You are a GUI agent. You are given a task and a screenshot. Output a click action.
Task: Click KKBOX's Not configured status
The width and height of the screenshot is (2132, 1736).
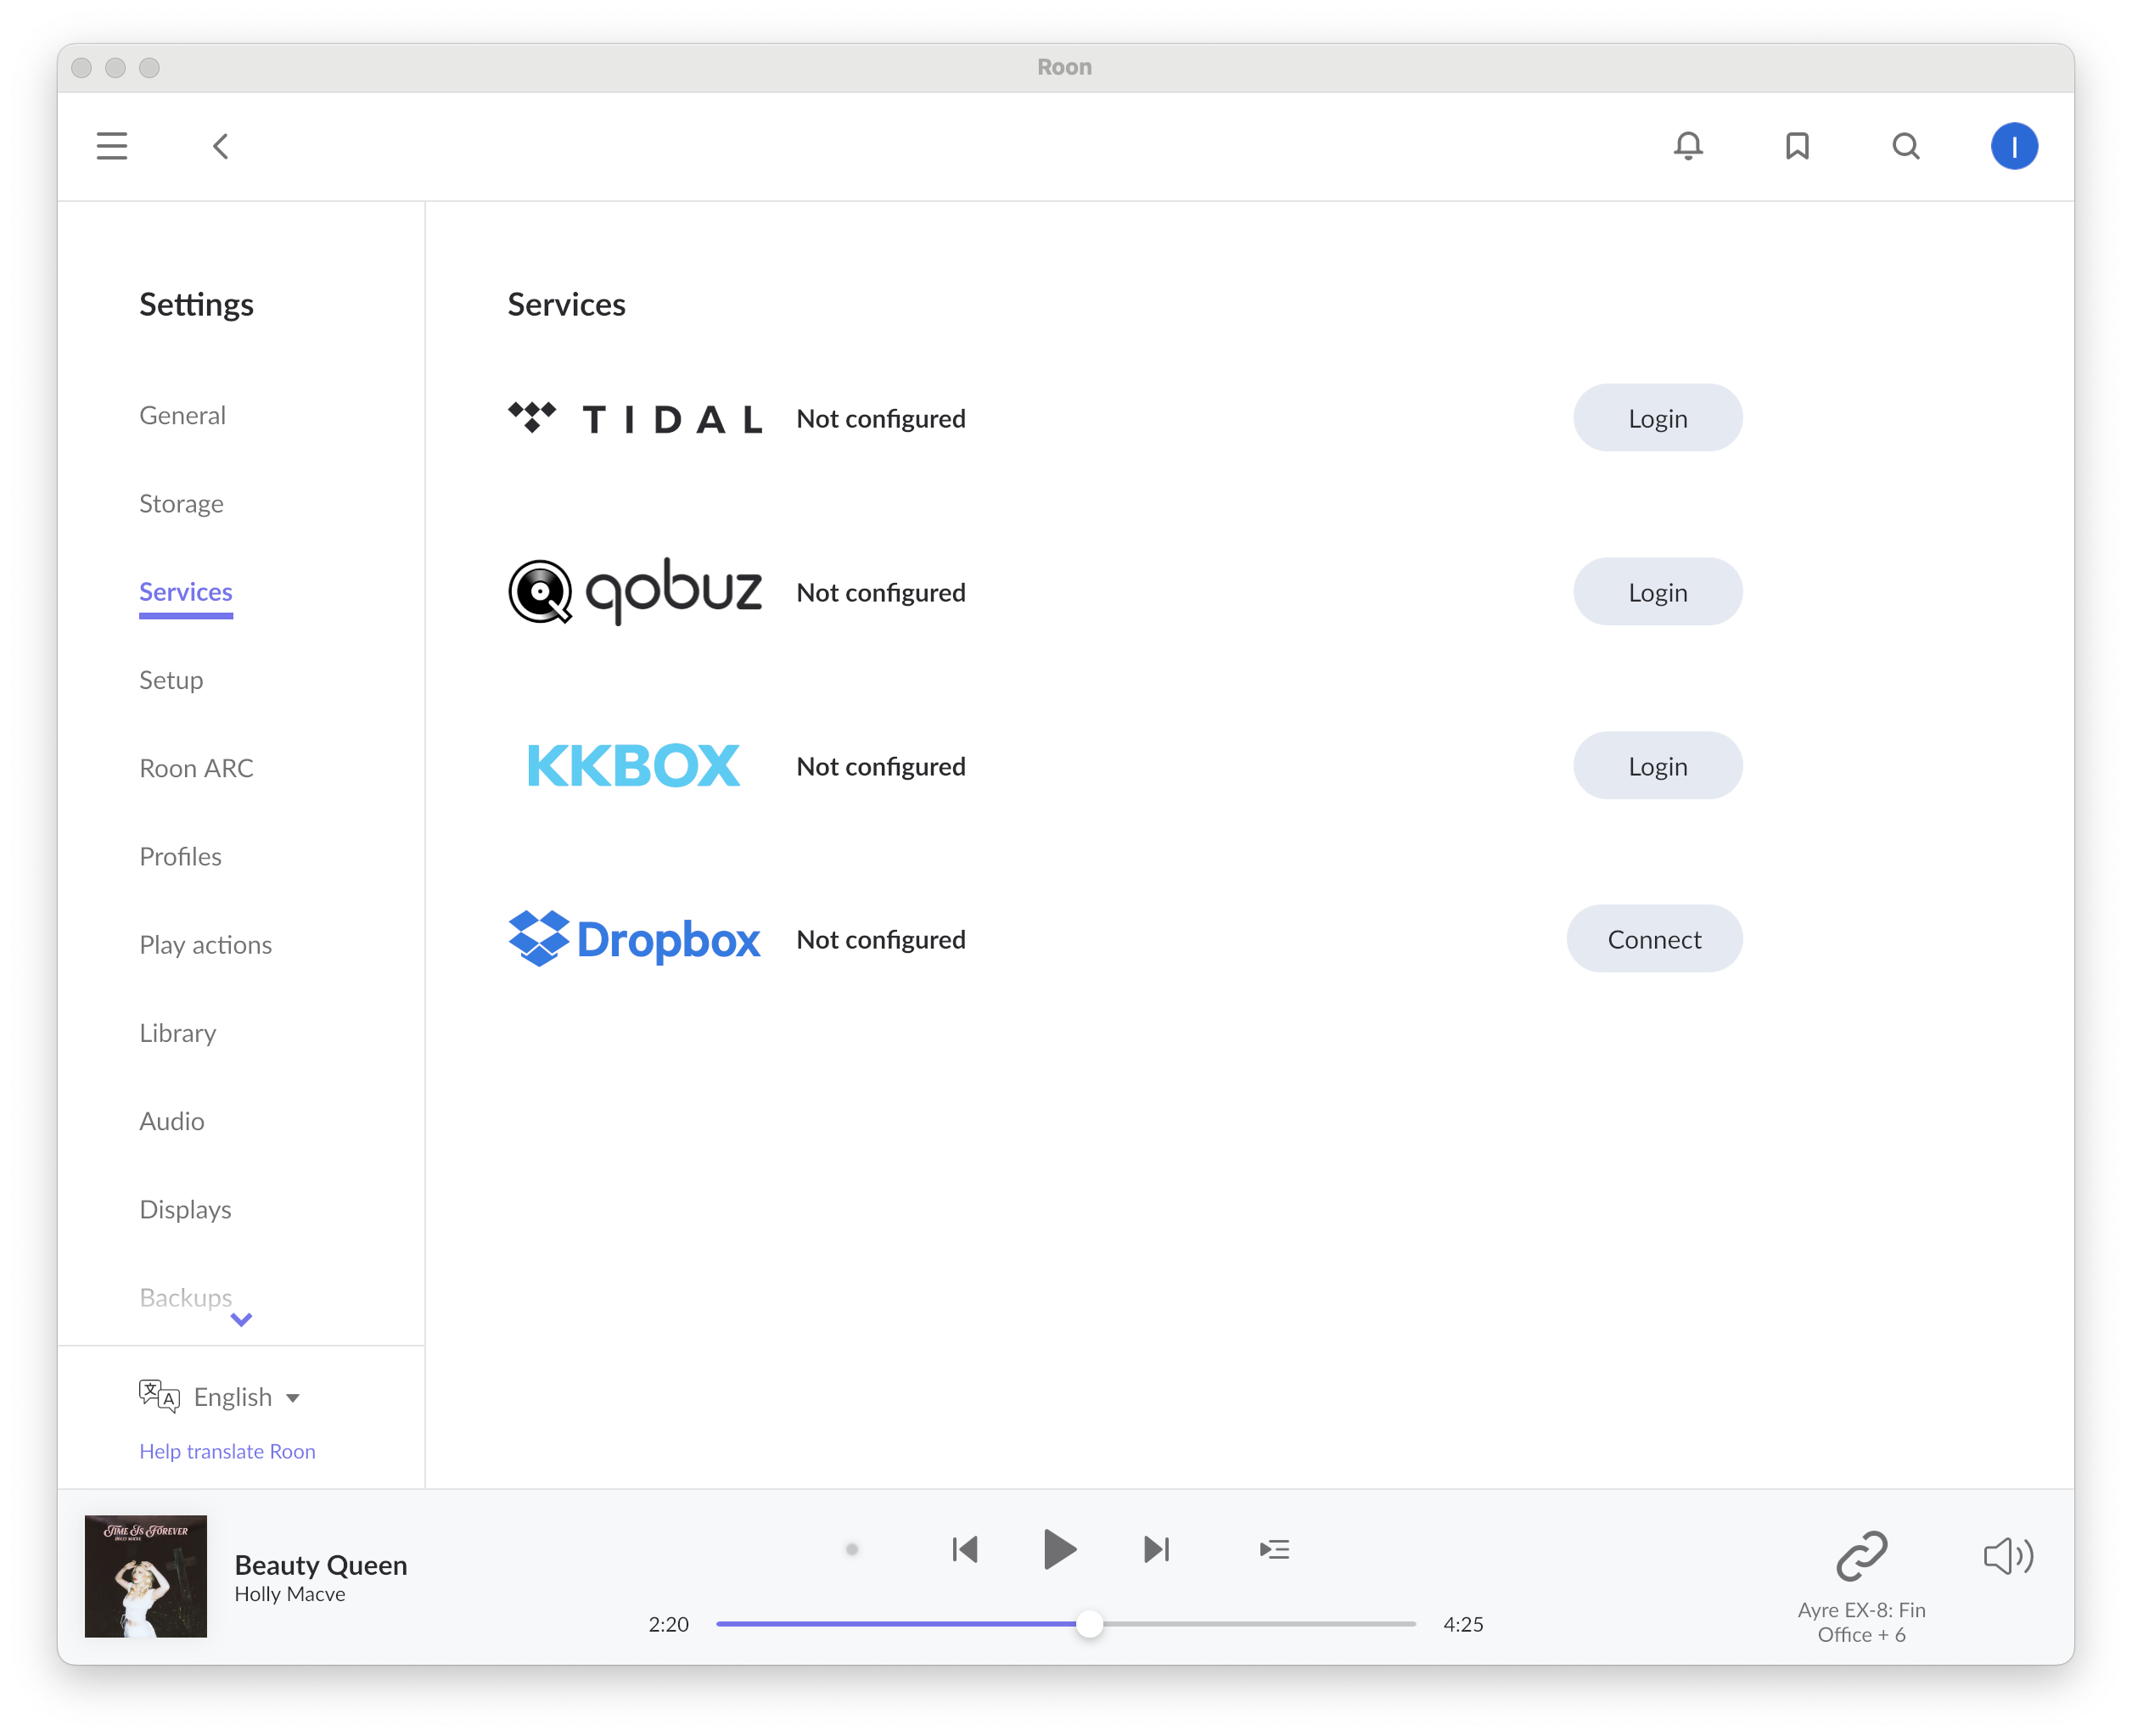click(x=881, y=766)
